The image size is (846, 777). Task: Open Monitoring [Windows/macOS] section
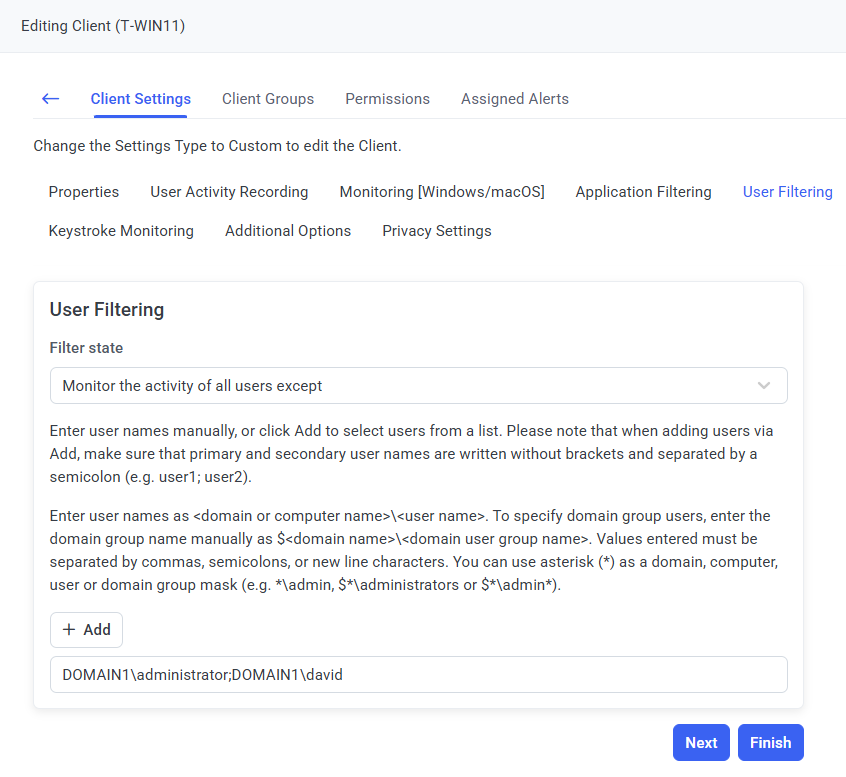pyautogui.click(x=442, y=192)
